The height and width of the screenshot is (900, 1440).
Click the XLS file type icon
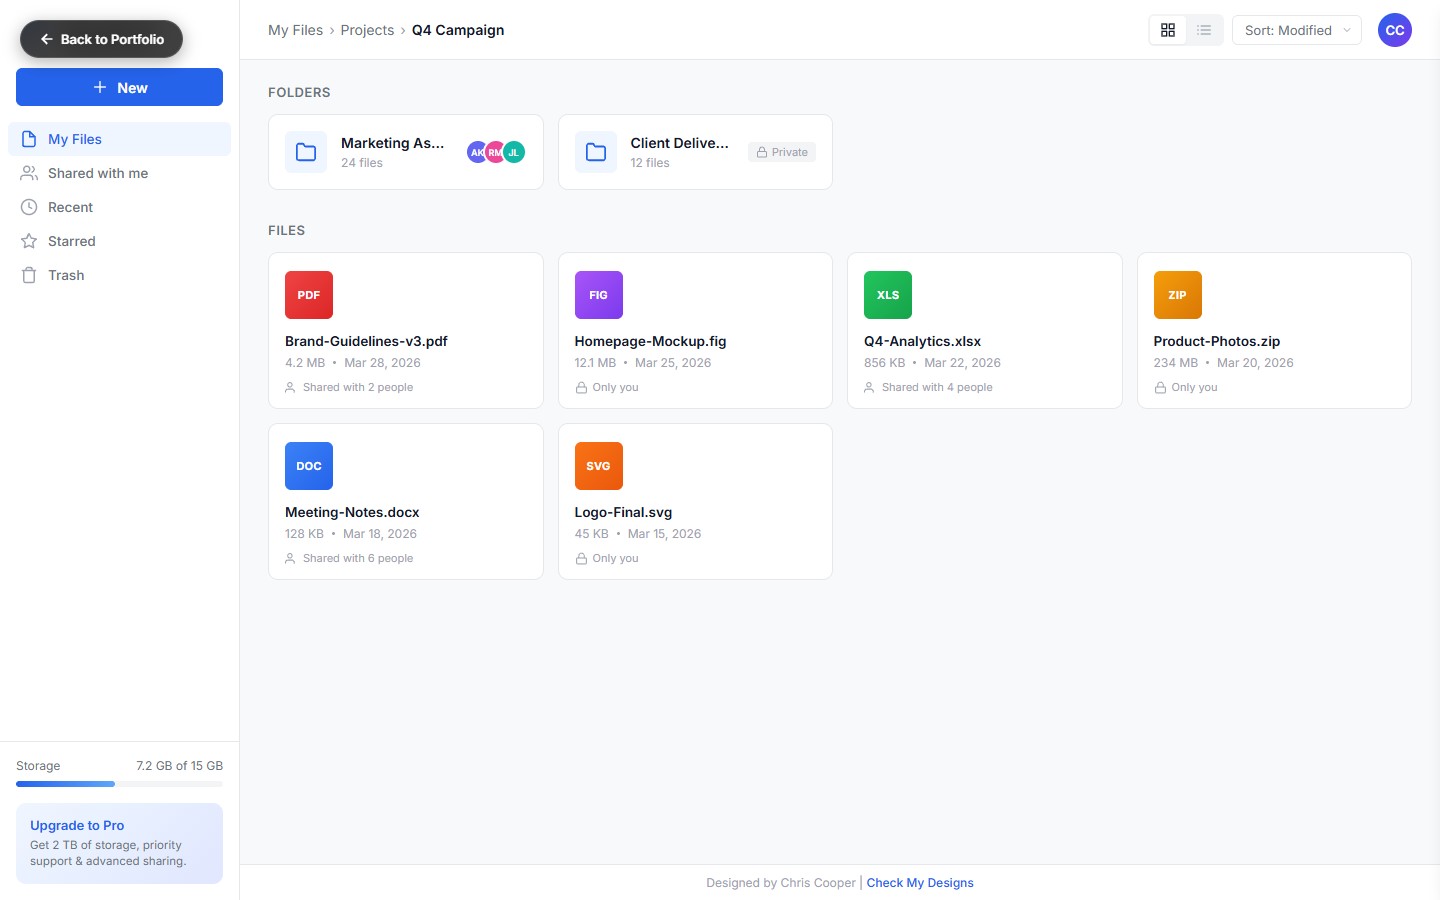tap(888, 295)
